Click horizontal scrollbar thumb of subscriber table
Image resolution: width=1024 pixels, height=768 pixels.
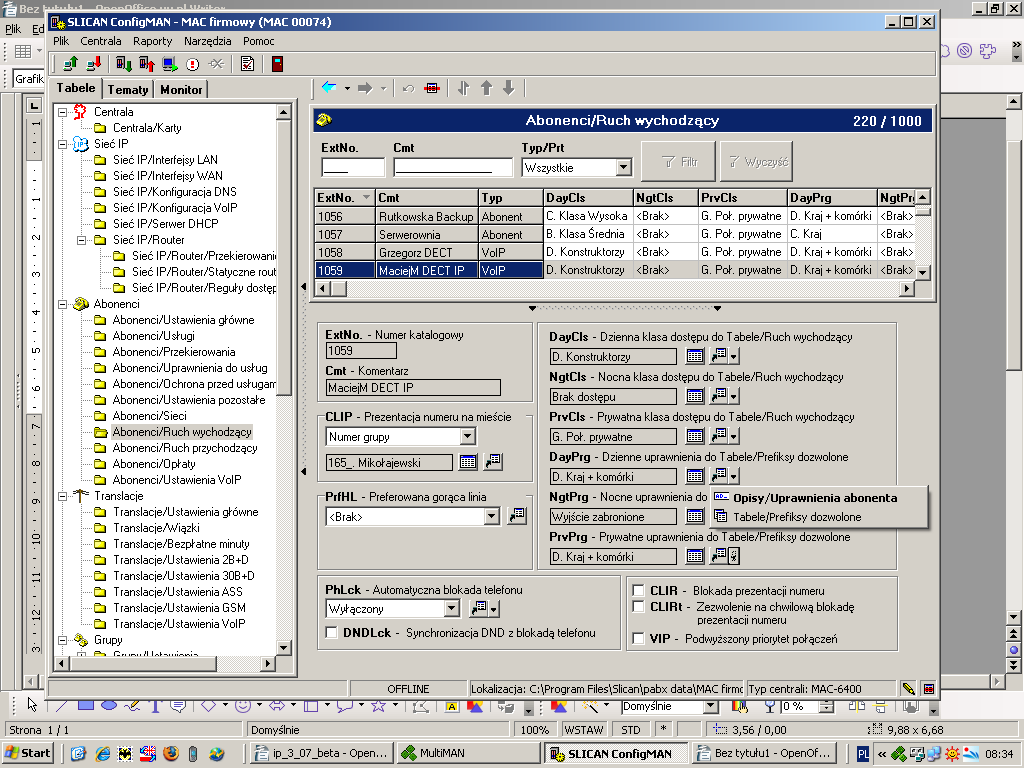[339, 288]
